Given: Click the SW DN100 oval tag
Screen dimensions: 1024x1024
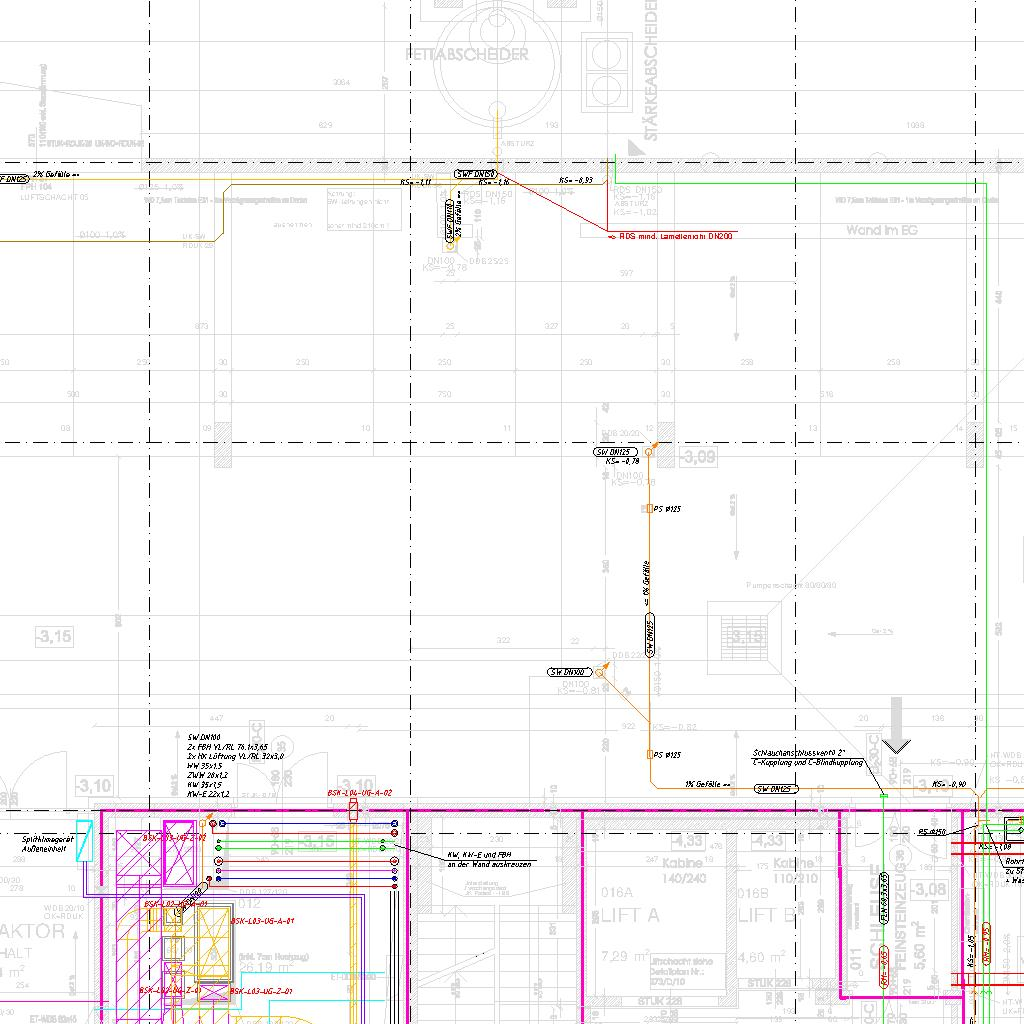Looking at the screenshot, I should pyautogui.click(x=569, y=672).
